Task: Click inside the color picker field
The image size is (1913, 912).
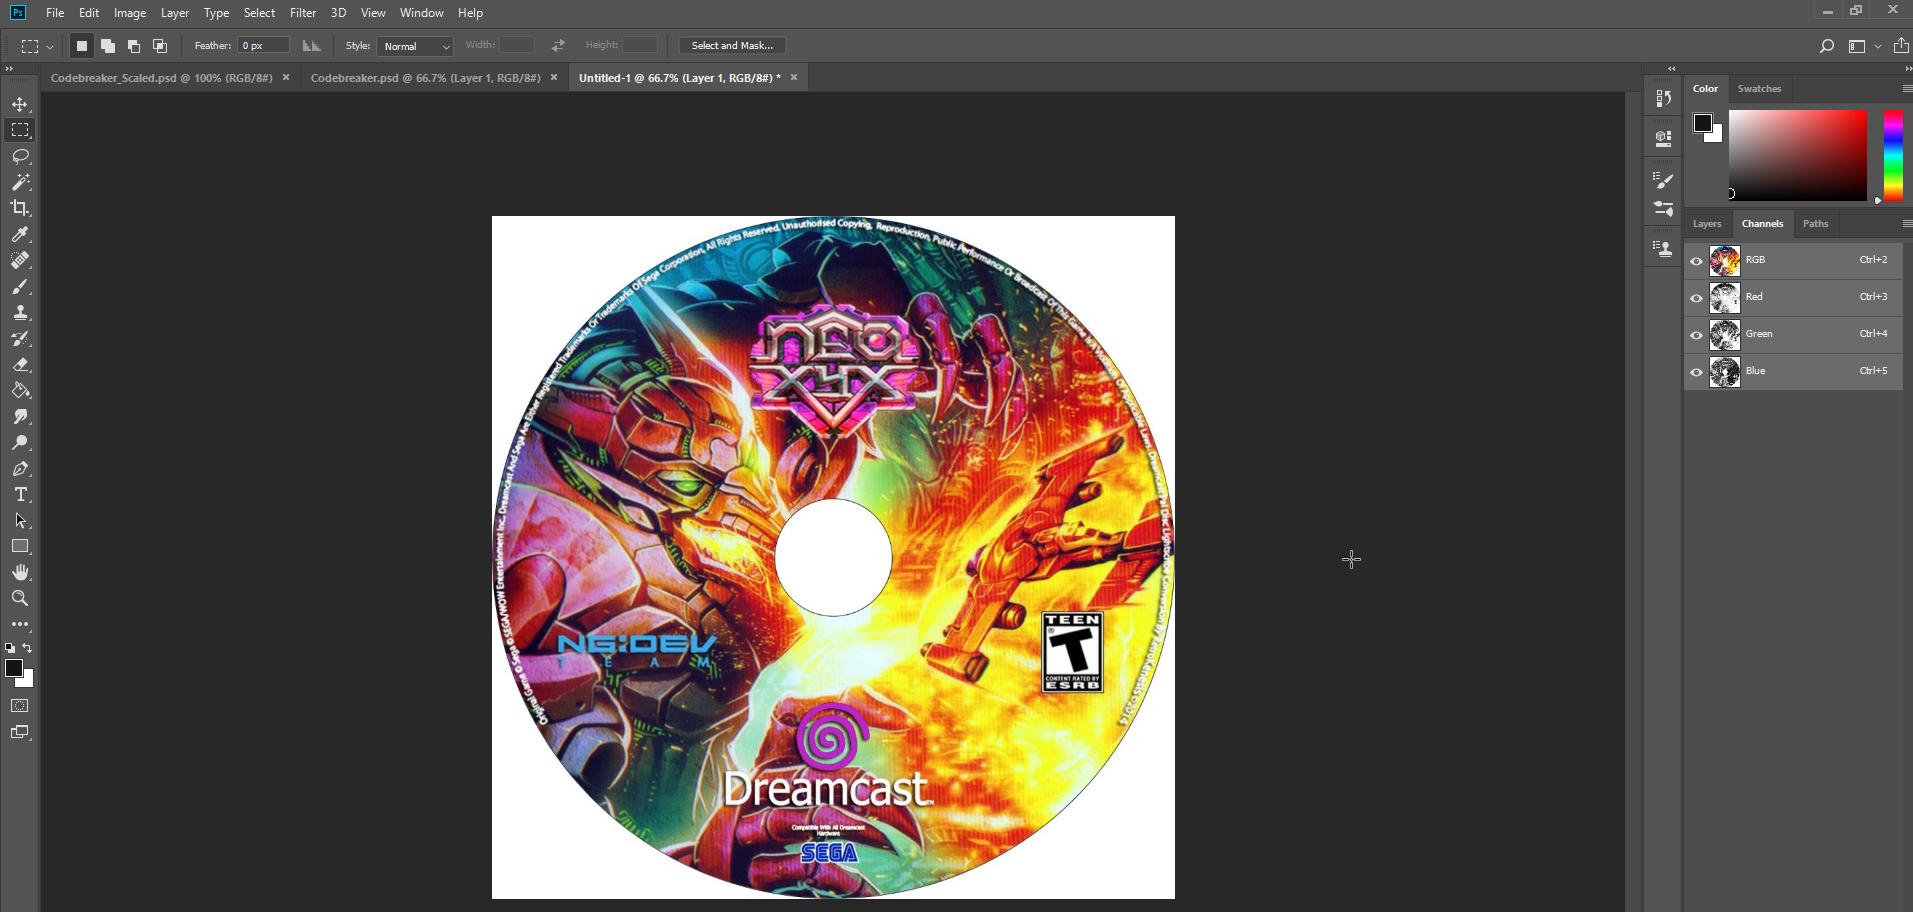Action: pyautogui.click(x=1798, y=155)
